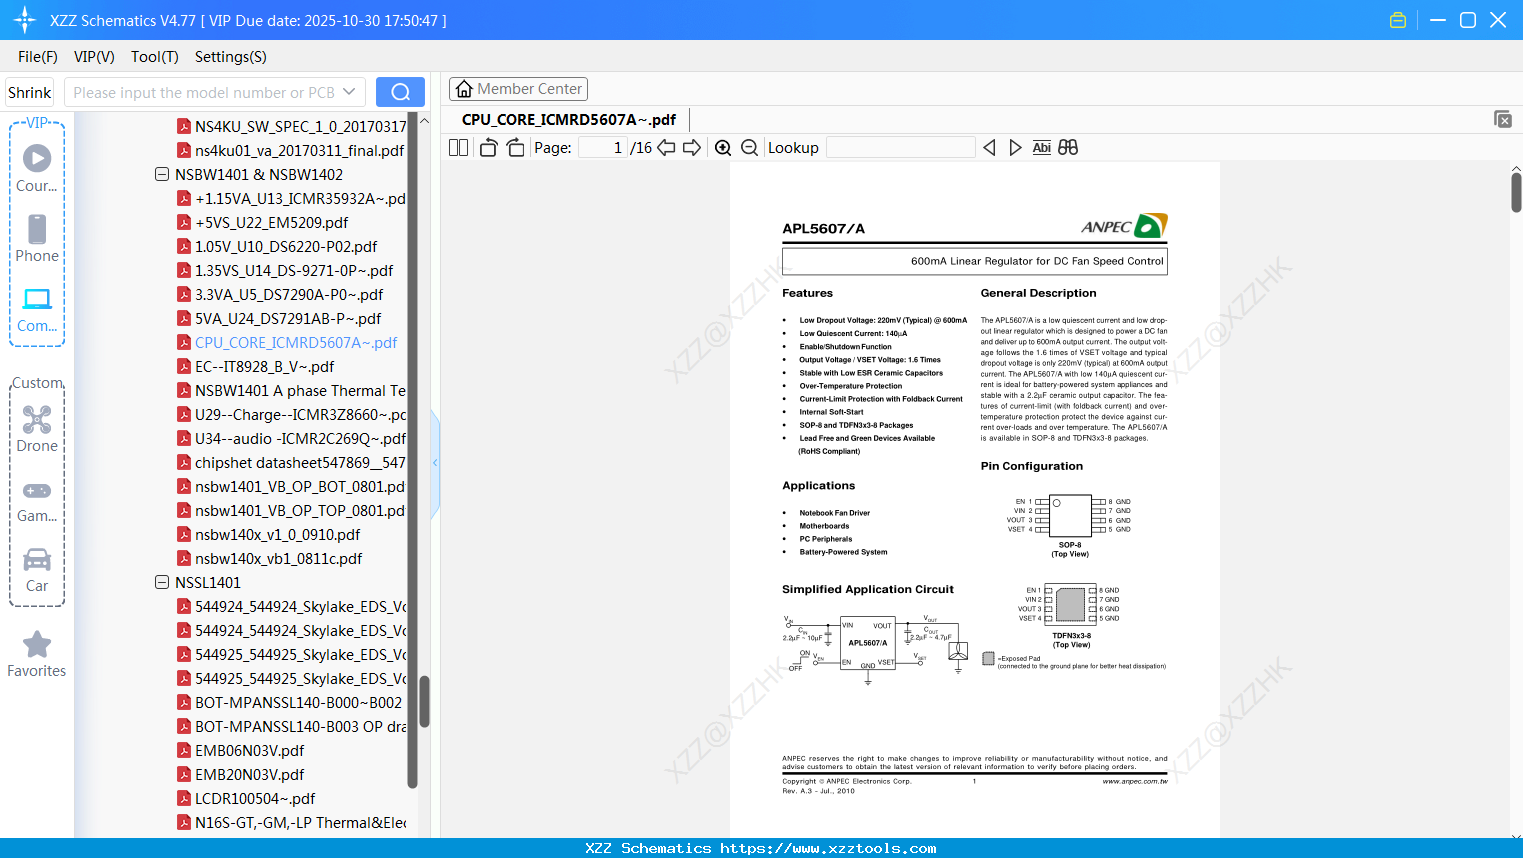Select the Computer category icon
Screen dimensions: 1523x858
click(37, 309)
